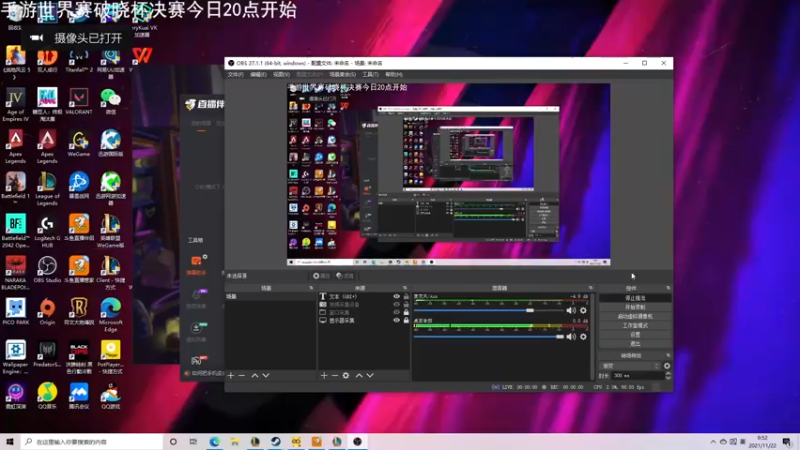Screen dimensions: 800x450
Task: Open the Scene Collection menu in OBS
Action: coord(342,74)
